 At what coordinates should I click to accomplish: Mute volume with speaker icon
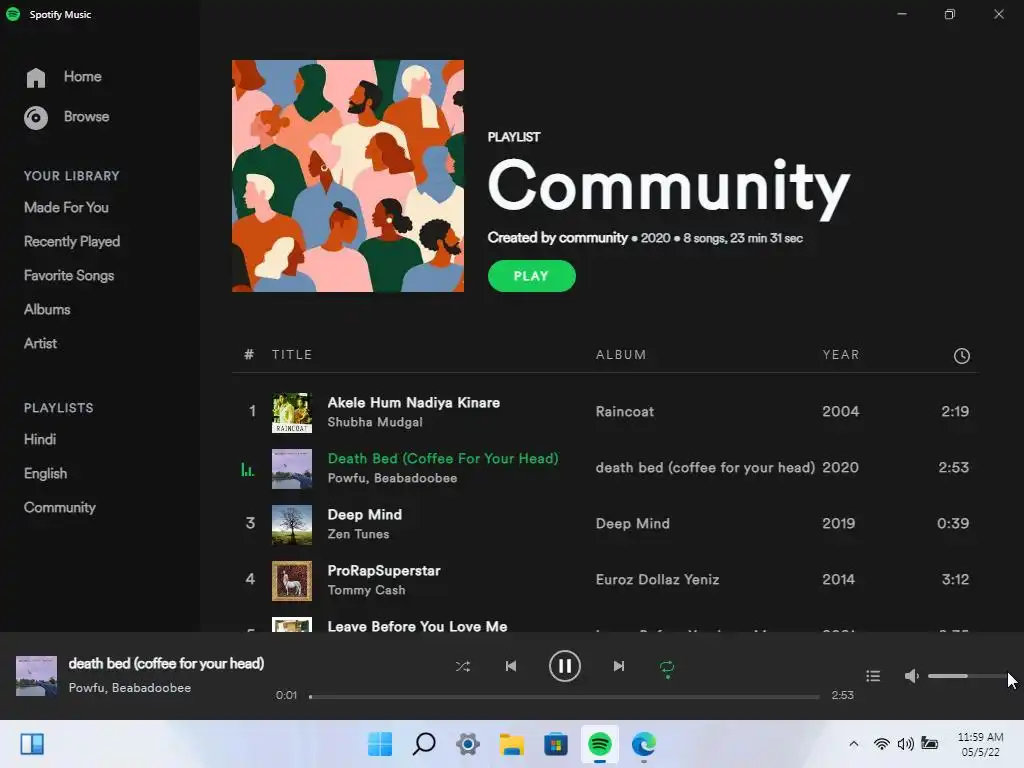[x=912, y=676]
